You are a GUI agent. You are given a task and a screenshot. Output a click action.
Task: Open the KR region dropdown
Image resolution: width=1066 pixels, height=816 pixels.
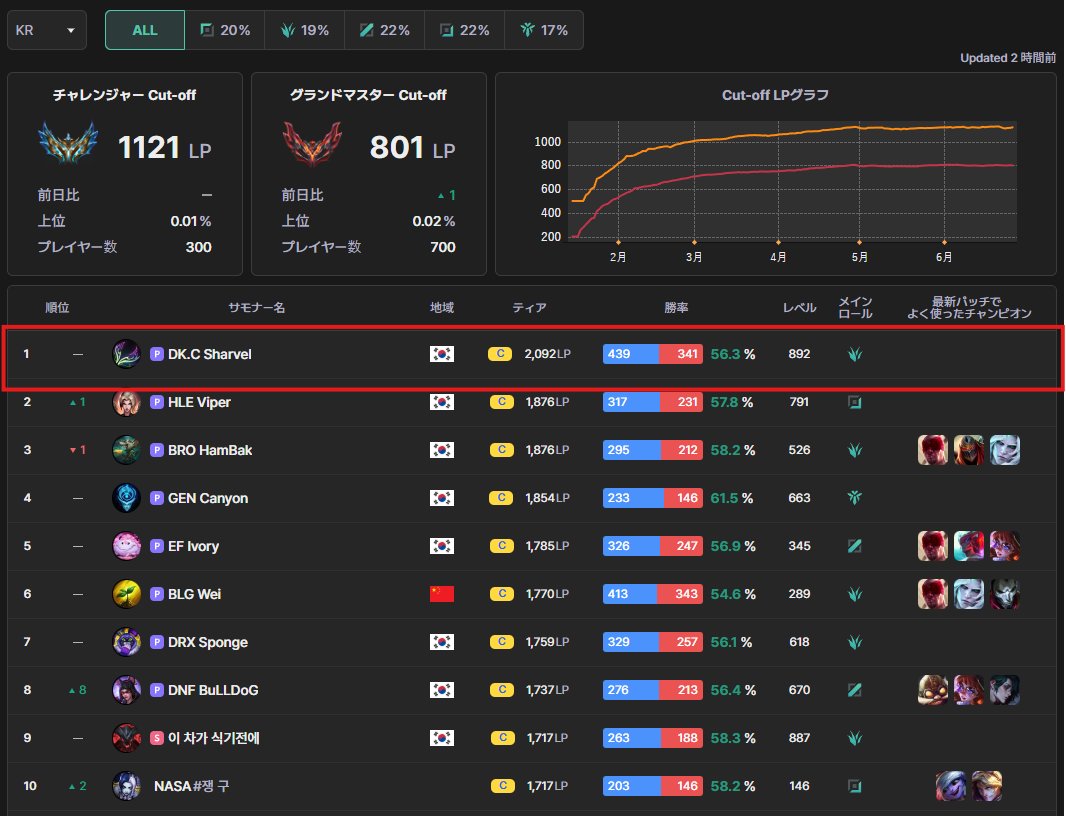coord(46,30)
